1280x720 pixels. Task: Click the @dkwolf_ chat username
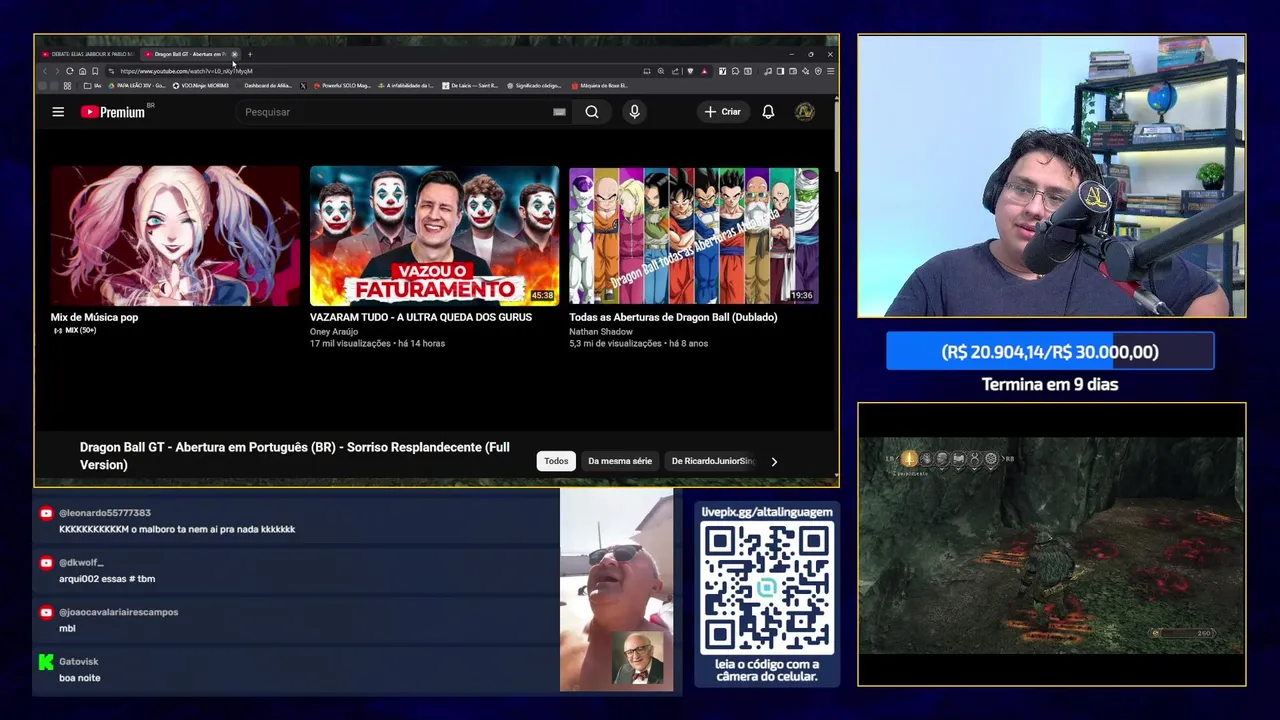(x=81, y=562)
